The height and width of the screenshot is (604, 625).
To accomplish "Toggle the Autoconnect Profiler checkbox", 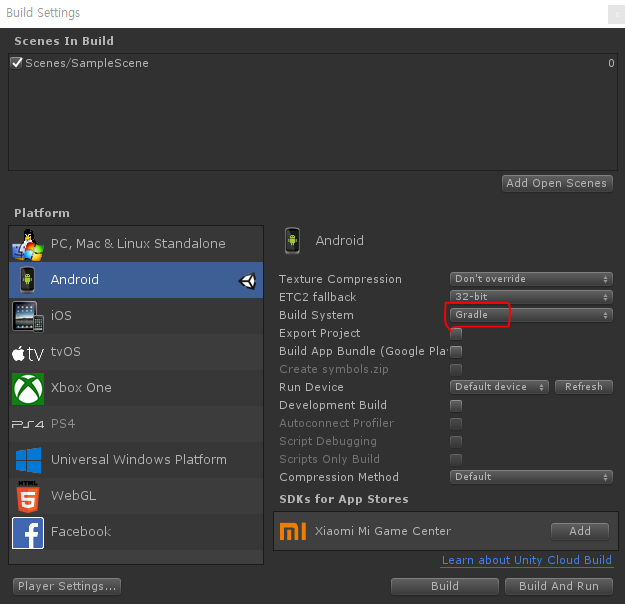I will pos(456,423).
